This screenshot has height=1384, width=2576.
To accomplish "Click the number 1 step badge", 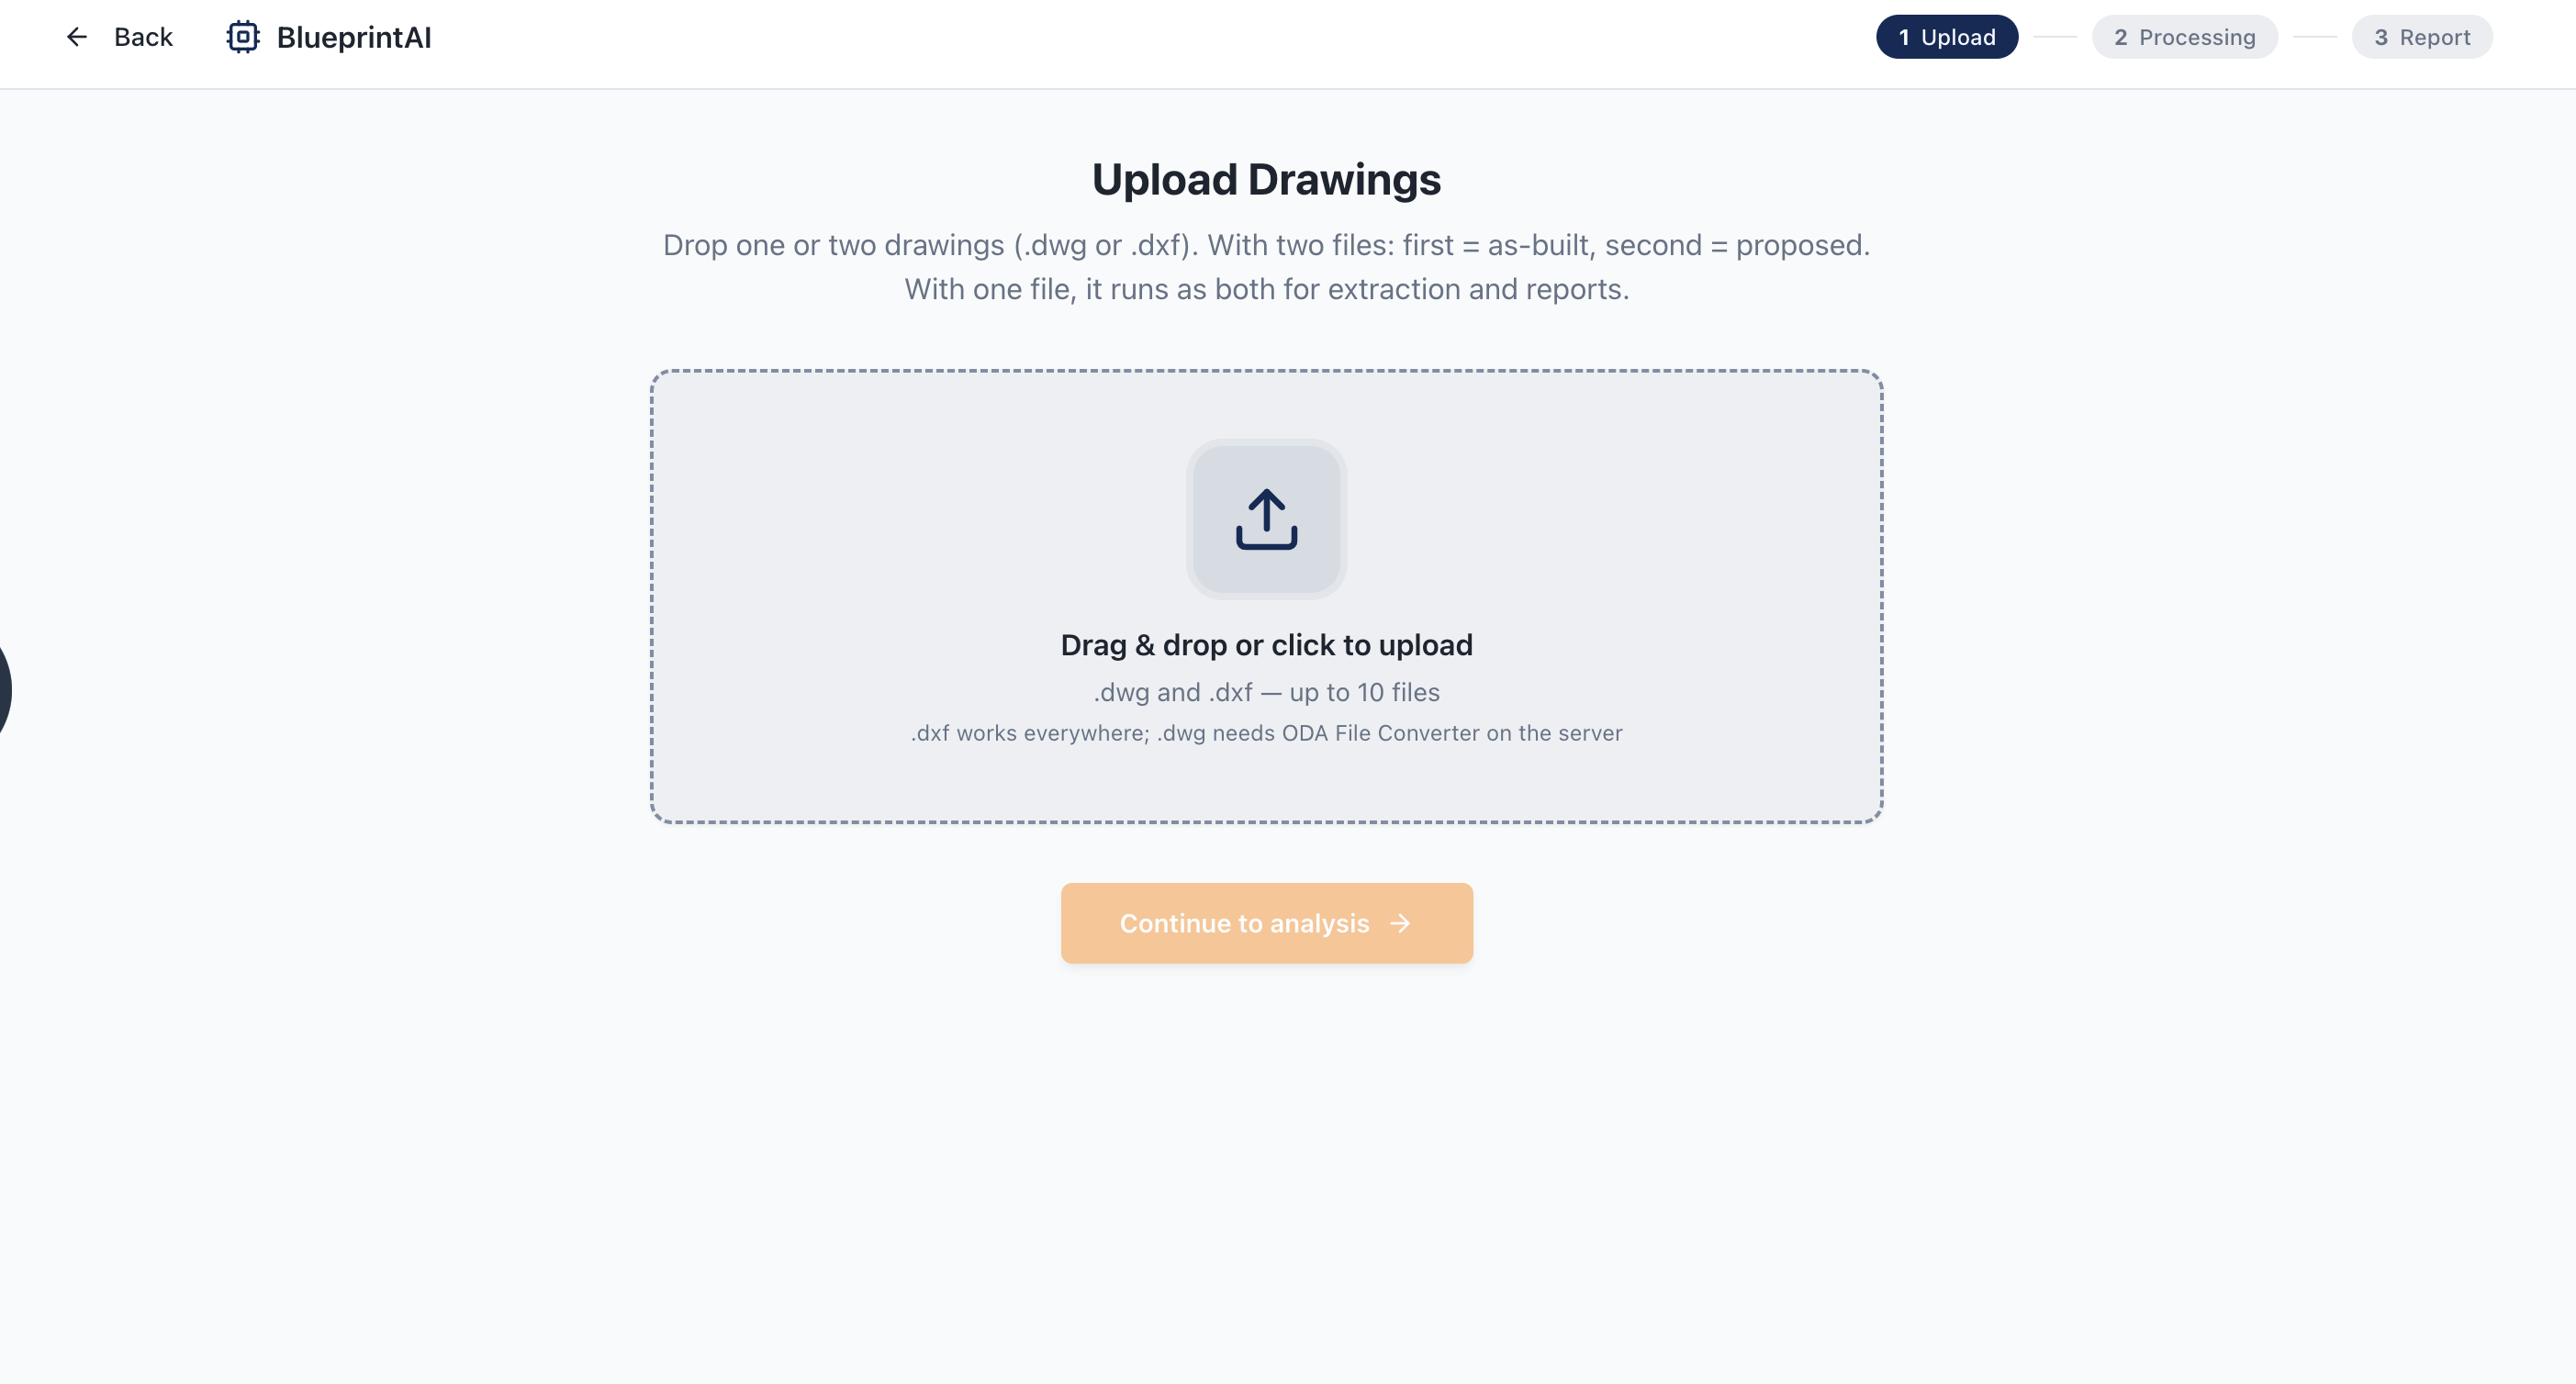I will point(1904,37).
